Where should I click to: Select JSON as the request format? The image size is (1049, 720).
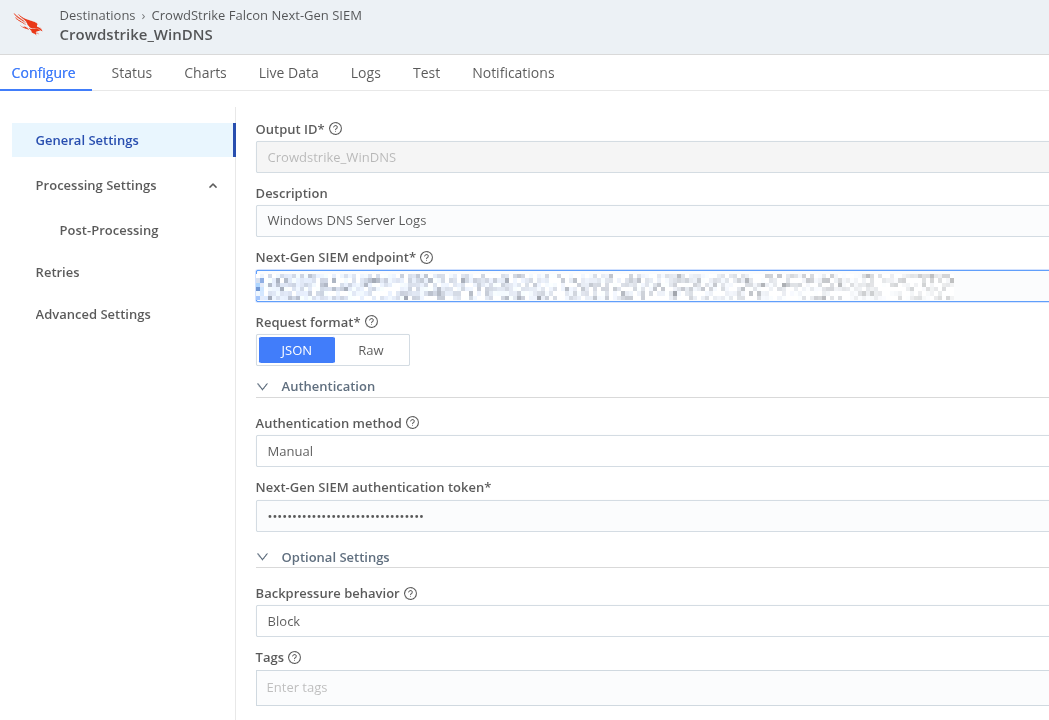(x=296, y=350)
